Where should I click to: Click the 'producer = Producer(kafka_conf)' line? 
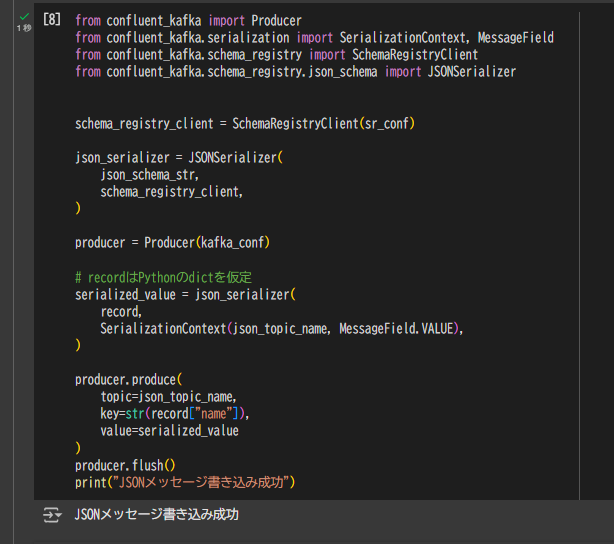172,243
